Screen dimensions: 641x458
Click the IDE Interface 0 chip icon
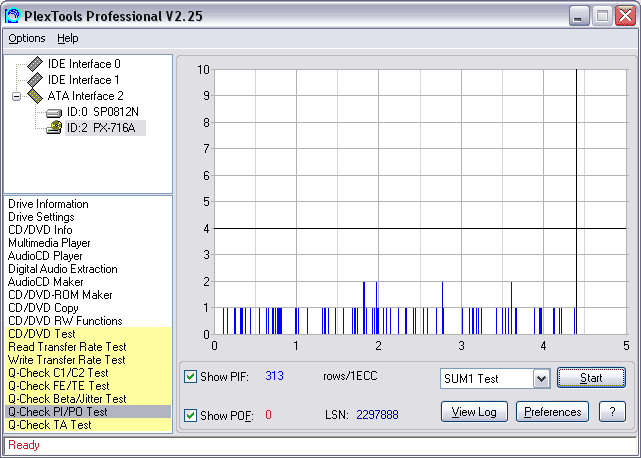coord(35,64)
